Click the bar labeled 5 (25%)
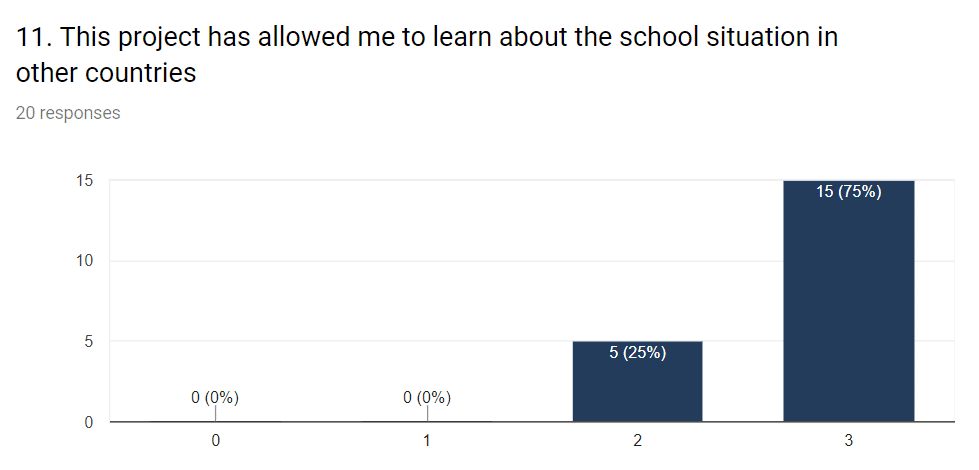979x470 pixels. pos(637,381)
